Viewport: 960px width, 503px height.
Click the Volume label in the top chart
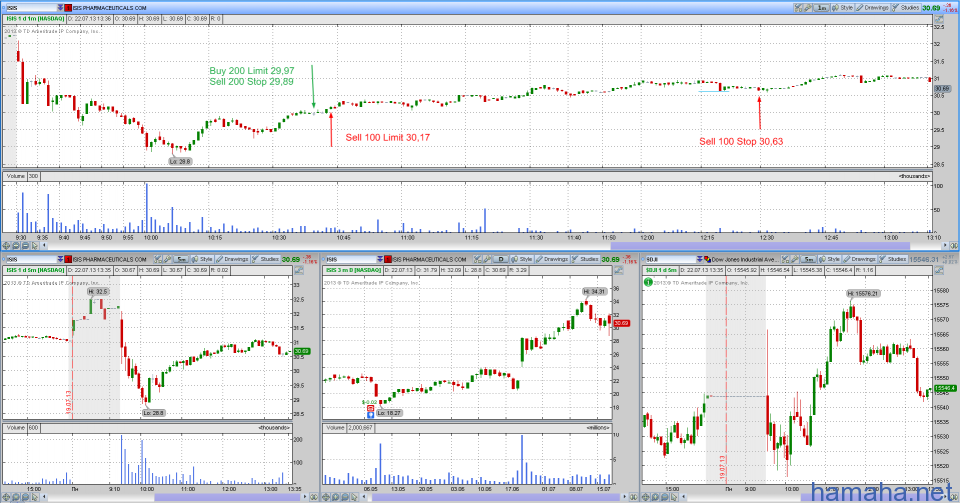pos(16,176)
